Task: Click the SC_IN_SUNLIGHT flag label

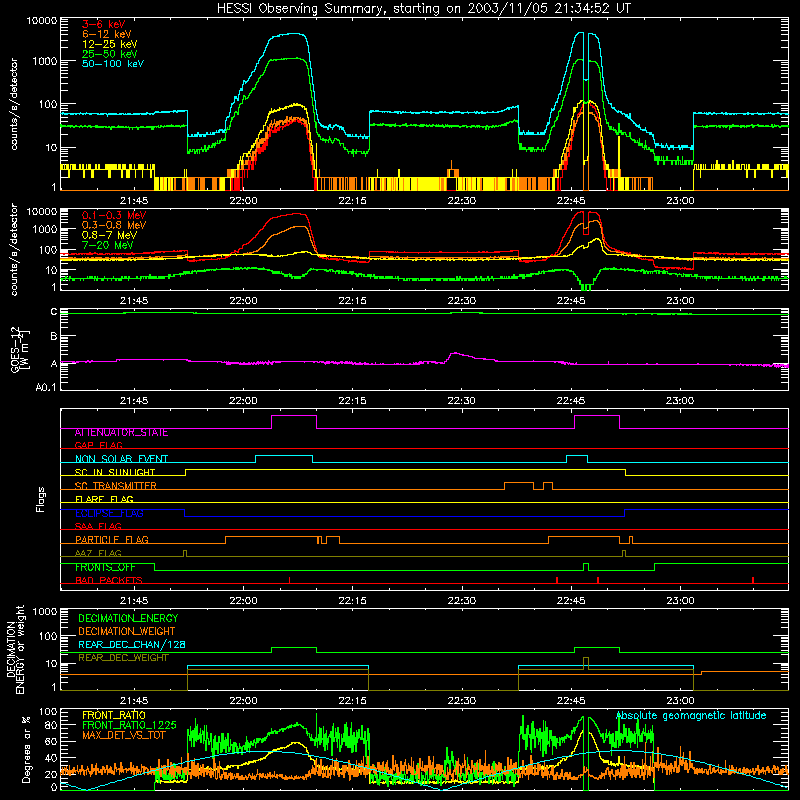Action: pyautogui.click(x=115, y=472)
